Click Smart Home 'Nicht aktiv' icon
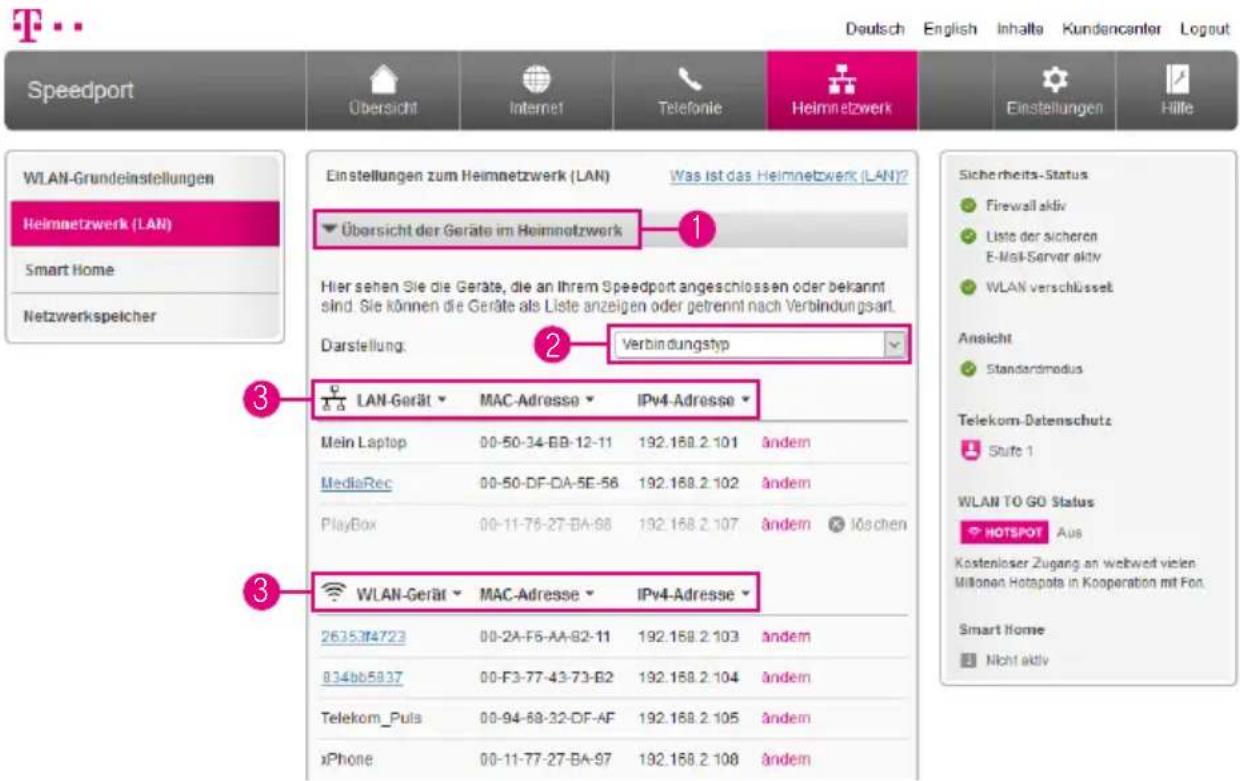Screen dimensions: 1240x781 968,660
